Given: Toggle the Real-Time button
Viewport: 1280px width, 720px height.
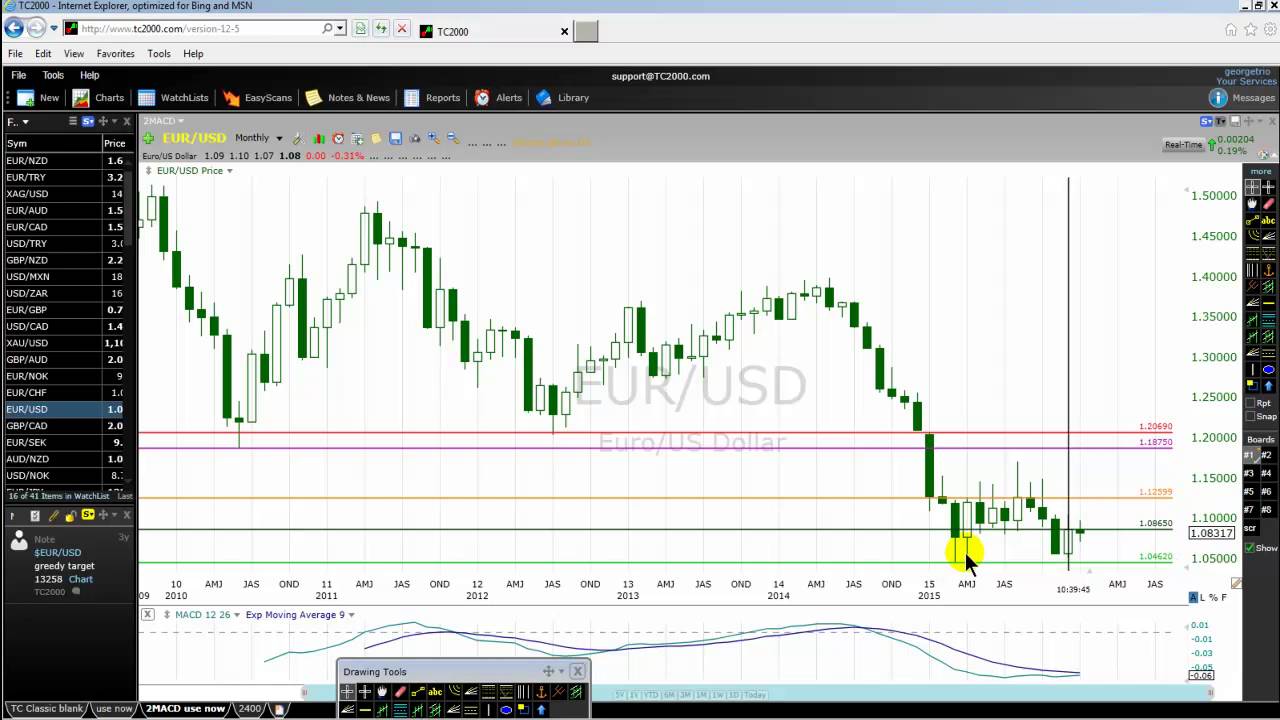Looking at the screenshot, I should (1183, 145).
